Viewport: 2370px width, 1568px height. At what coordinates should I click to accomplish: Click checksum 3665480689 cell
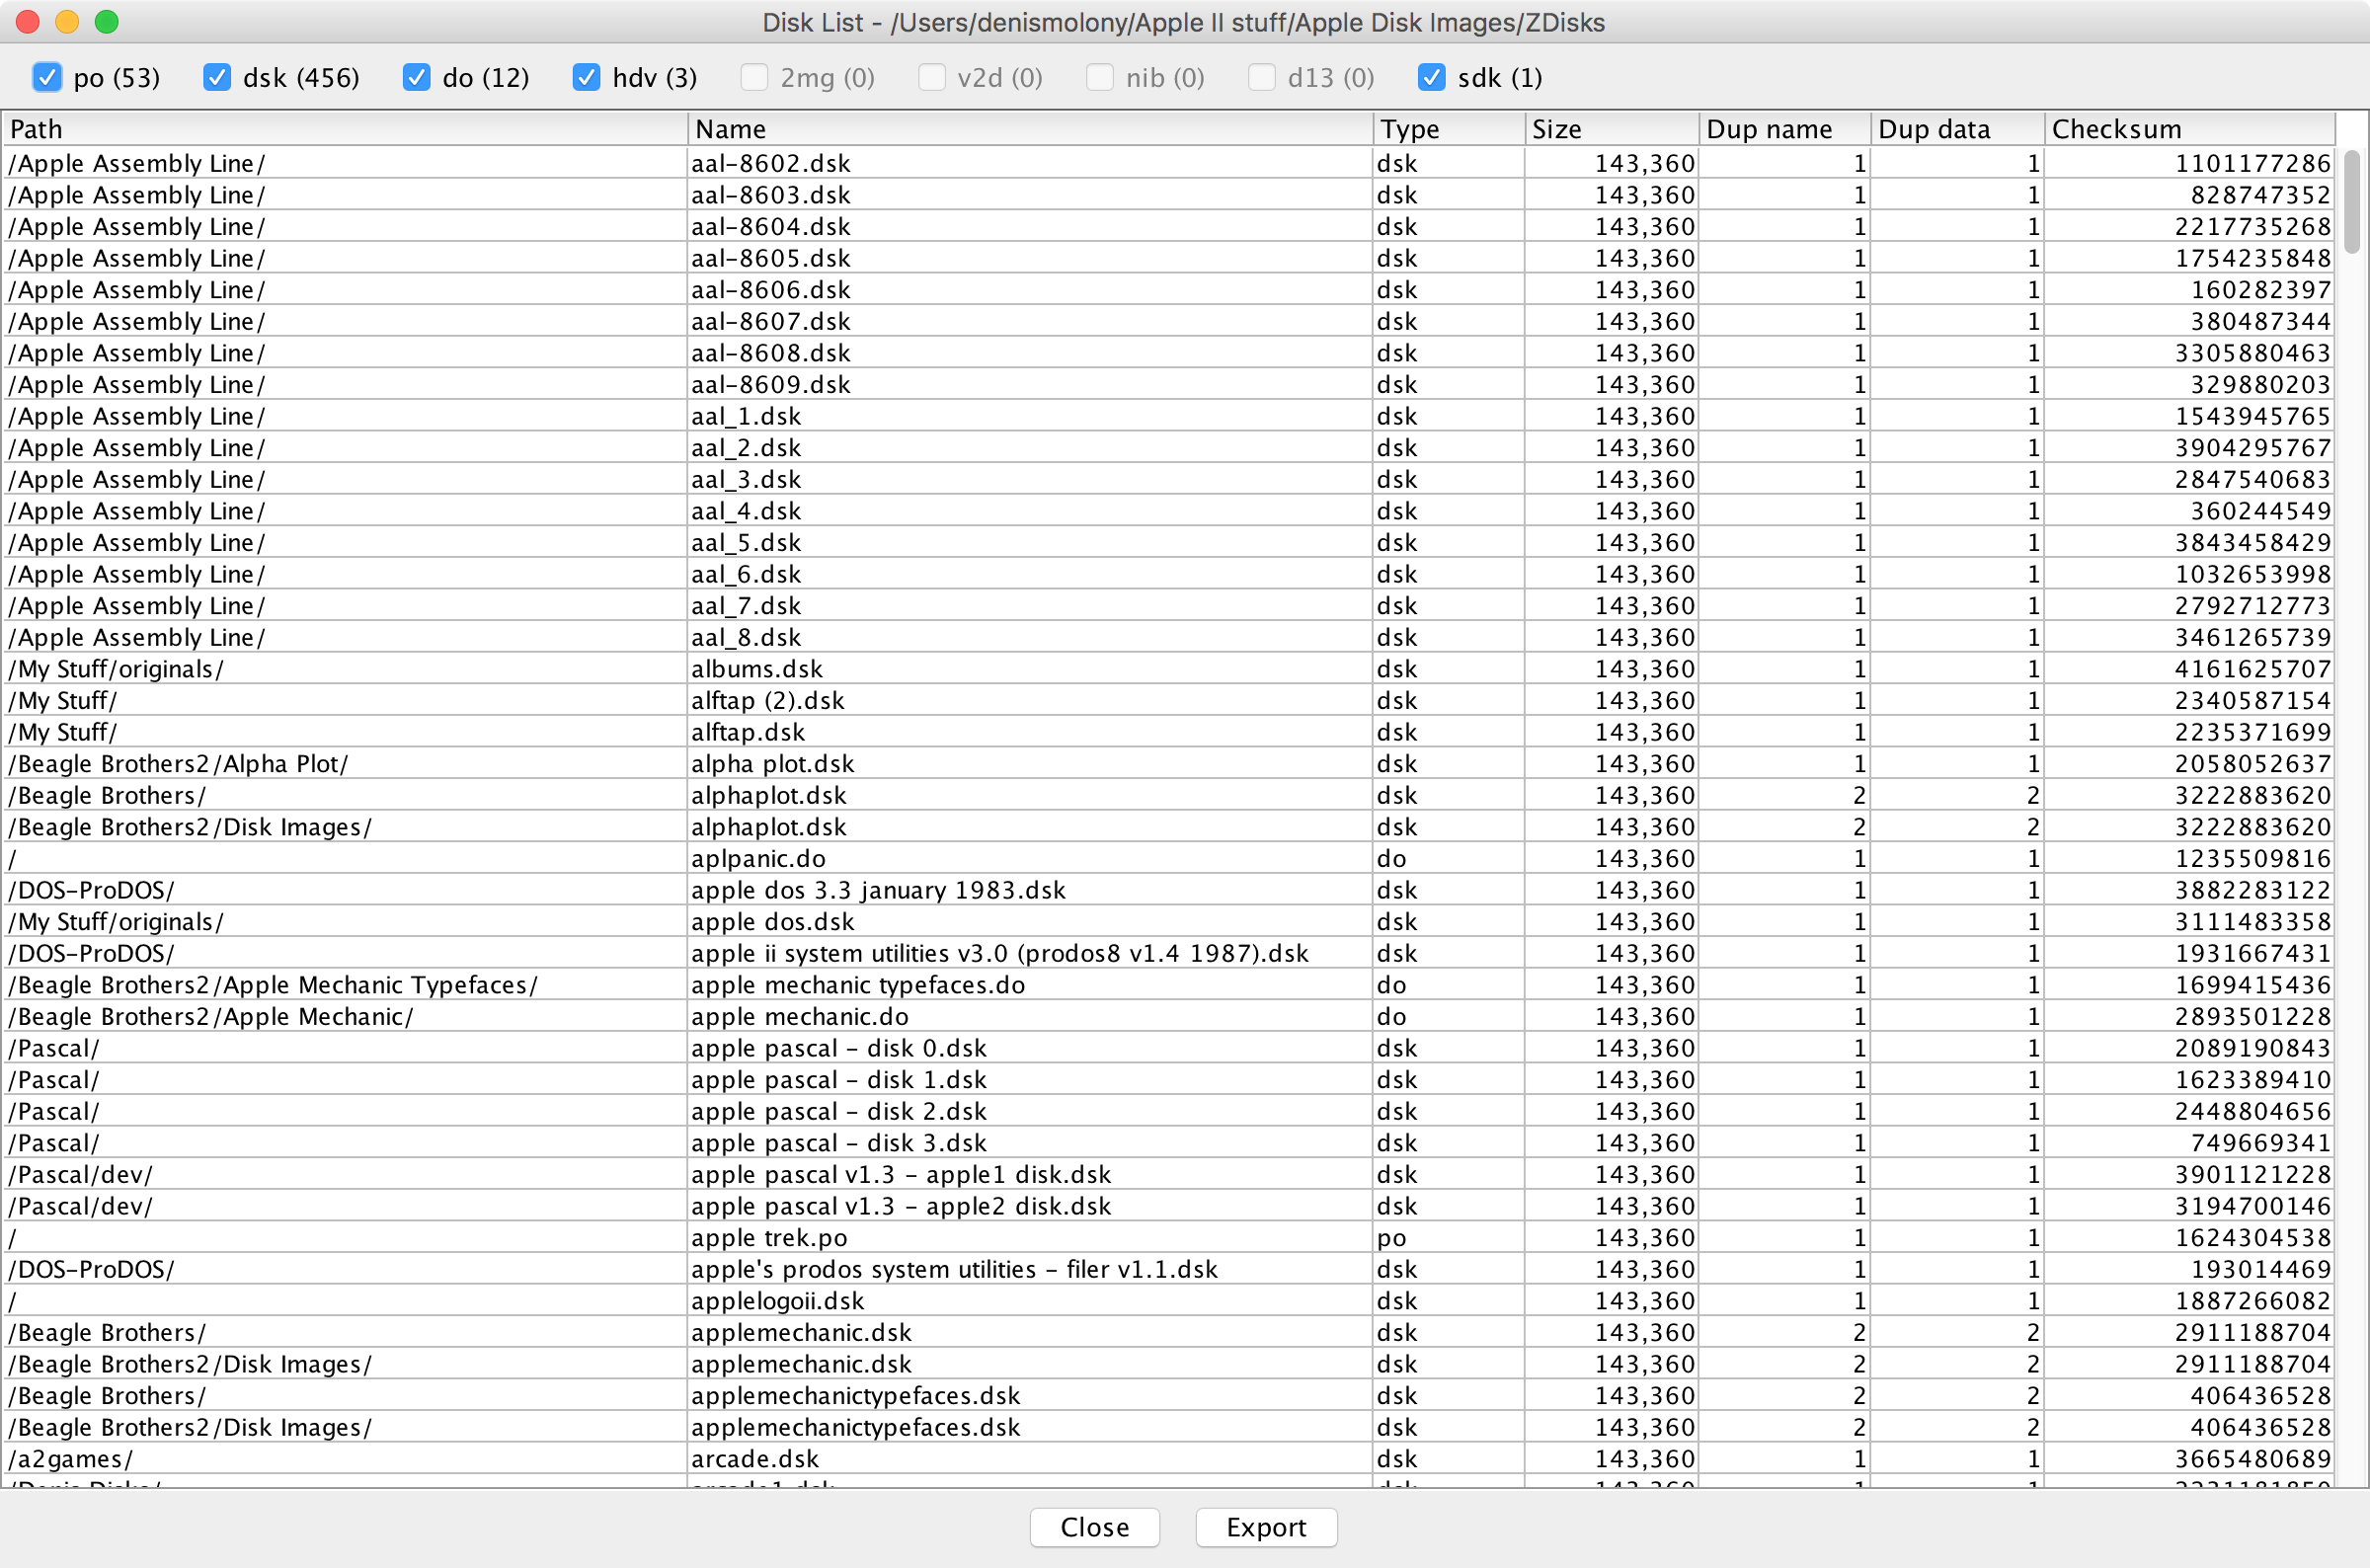2190,1459
